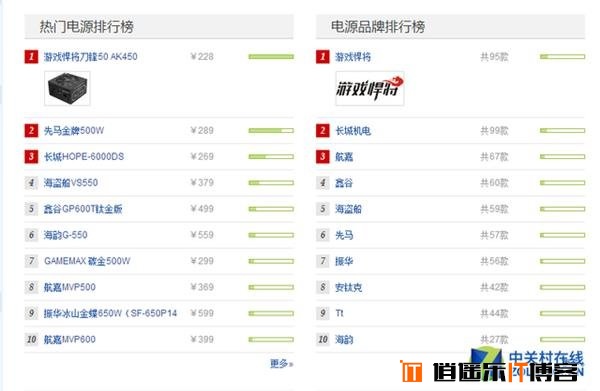
Task: Click the 共99款 count for 长城机电
Action: (494, 131)
